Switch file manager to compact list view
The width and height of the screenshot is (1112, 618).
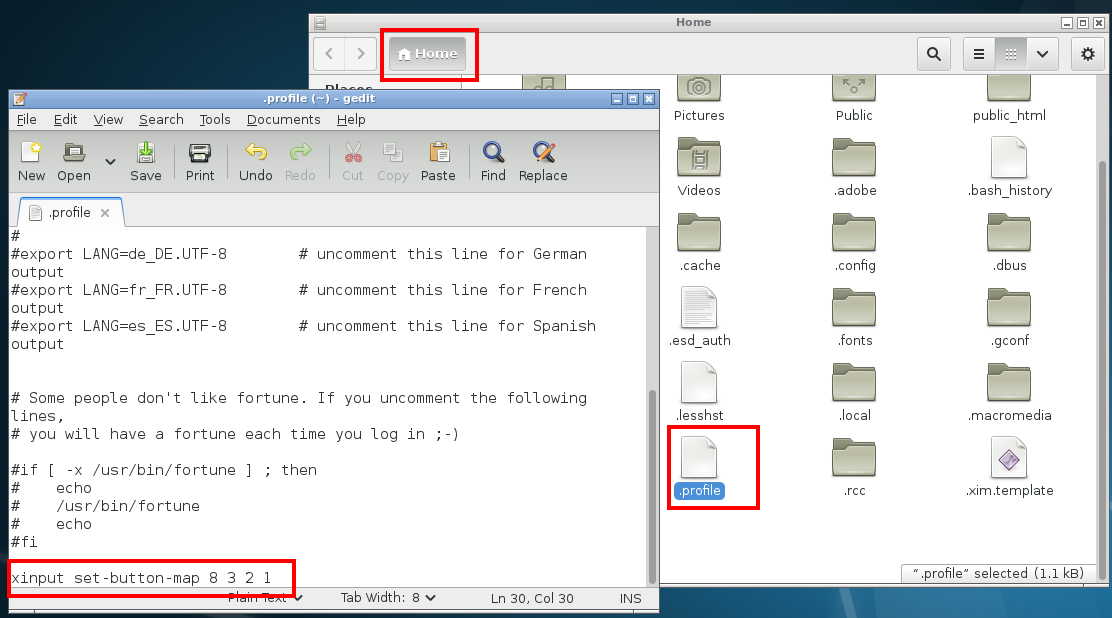(x=978, y=54)
